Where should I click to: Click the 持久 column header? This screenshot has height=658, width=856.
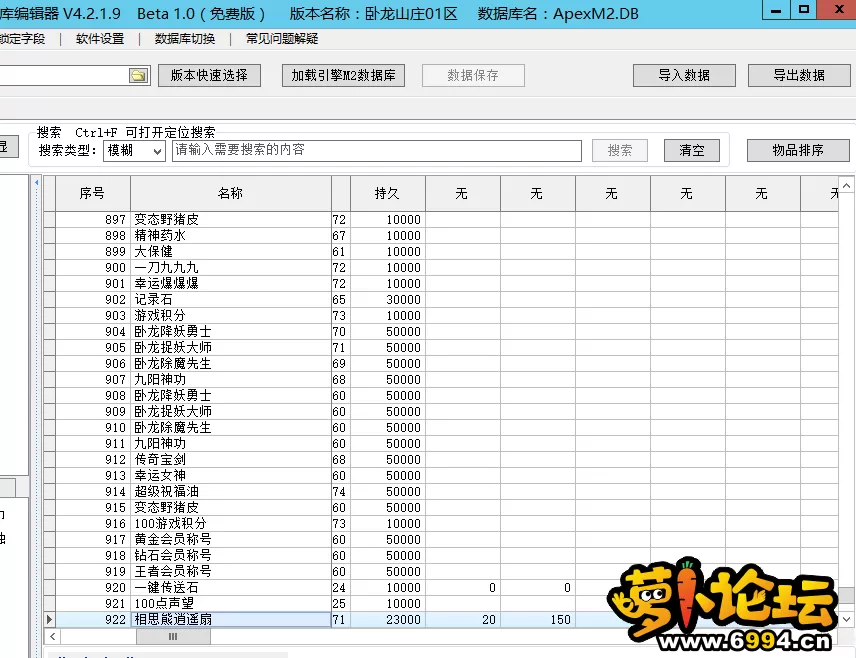[387, 193]
